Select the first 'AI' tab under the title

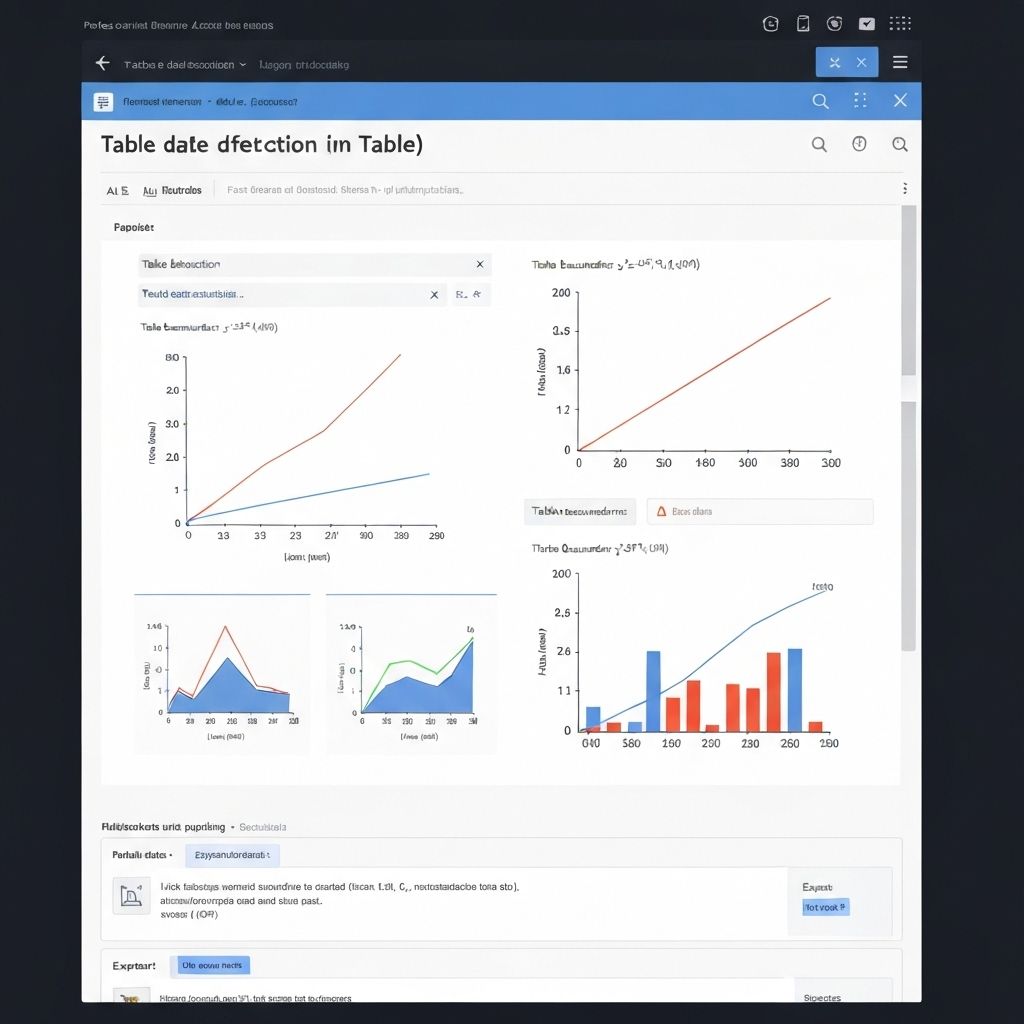point(117,190)
